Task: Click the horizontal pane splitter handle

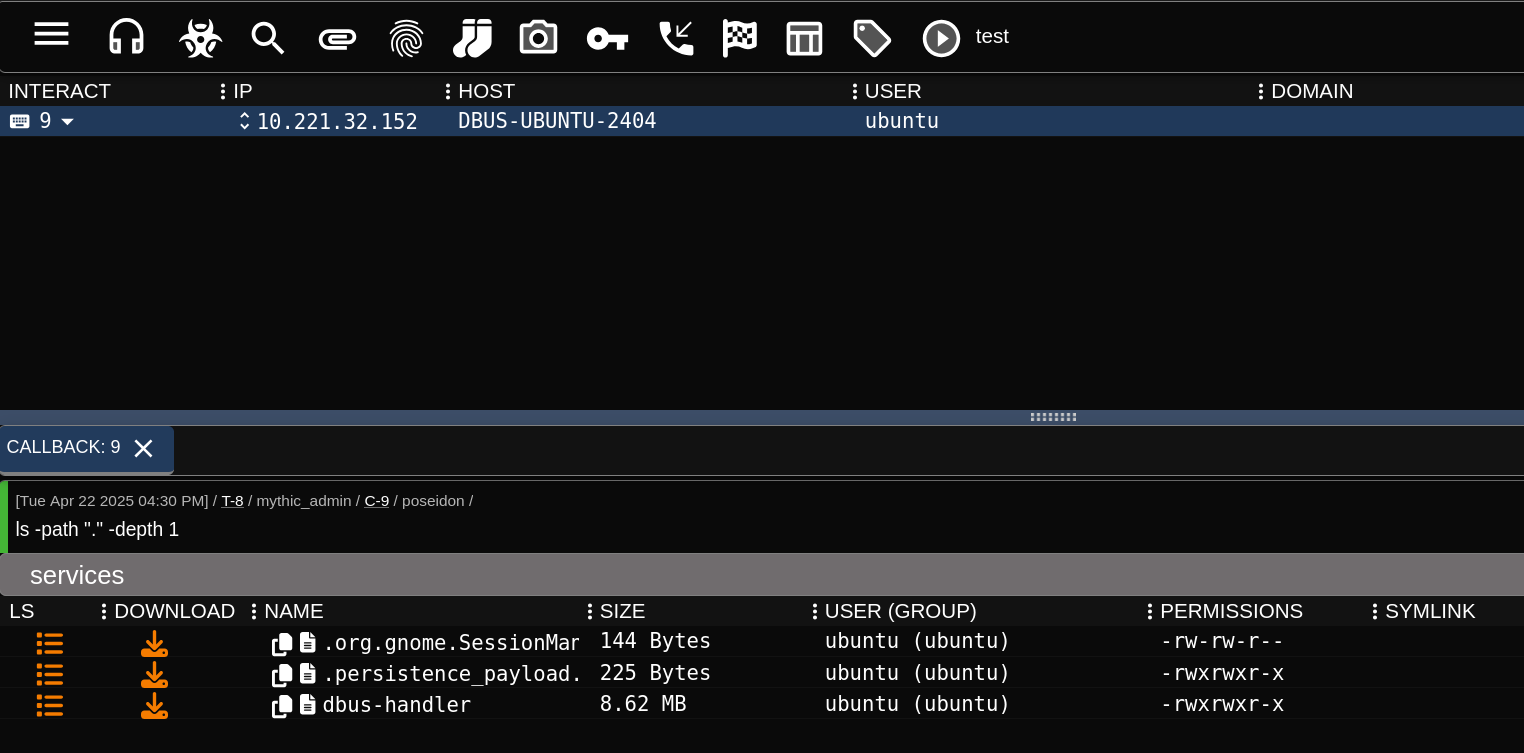Action: pos(1053,417)
